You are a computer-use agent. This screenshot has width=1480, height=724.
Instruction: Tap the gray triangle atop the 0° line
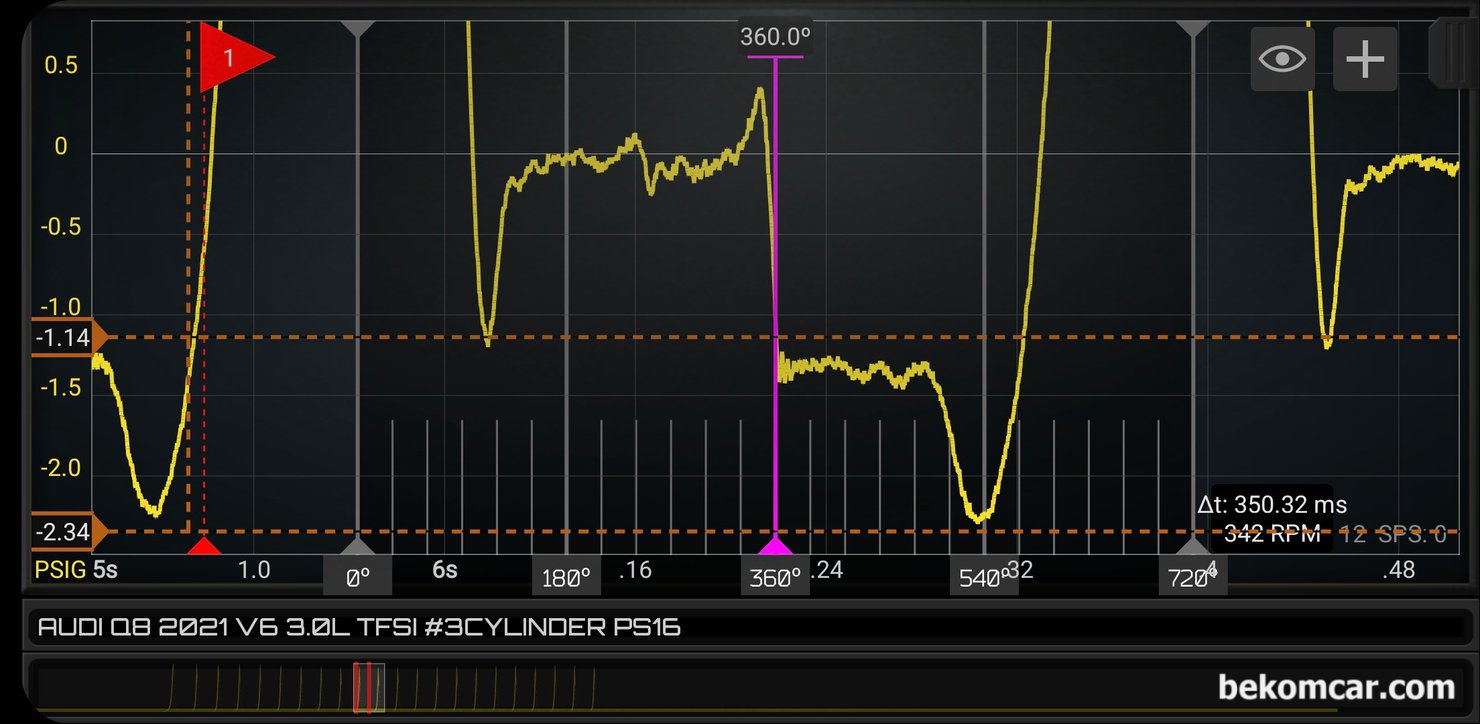(x=358, y=29)
